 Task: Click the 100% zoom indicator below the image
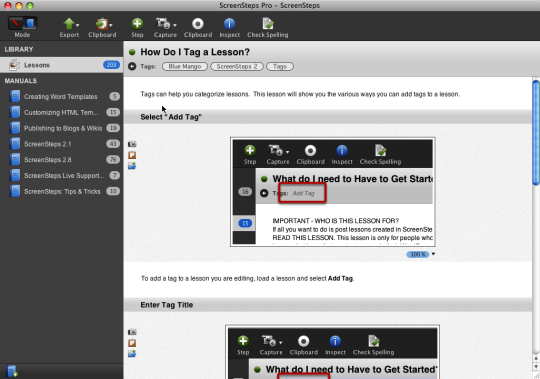[418, 254]
